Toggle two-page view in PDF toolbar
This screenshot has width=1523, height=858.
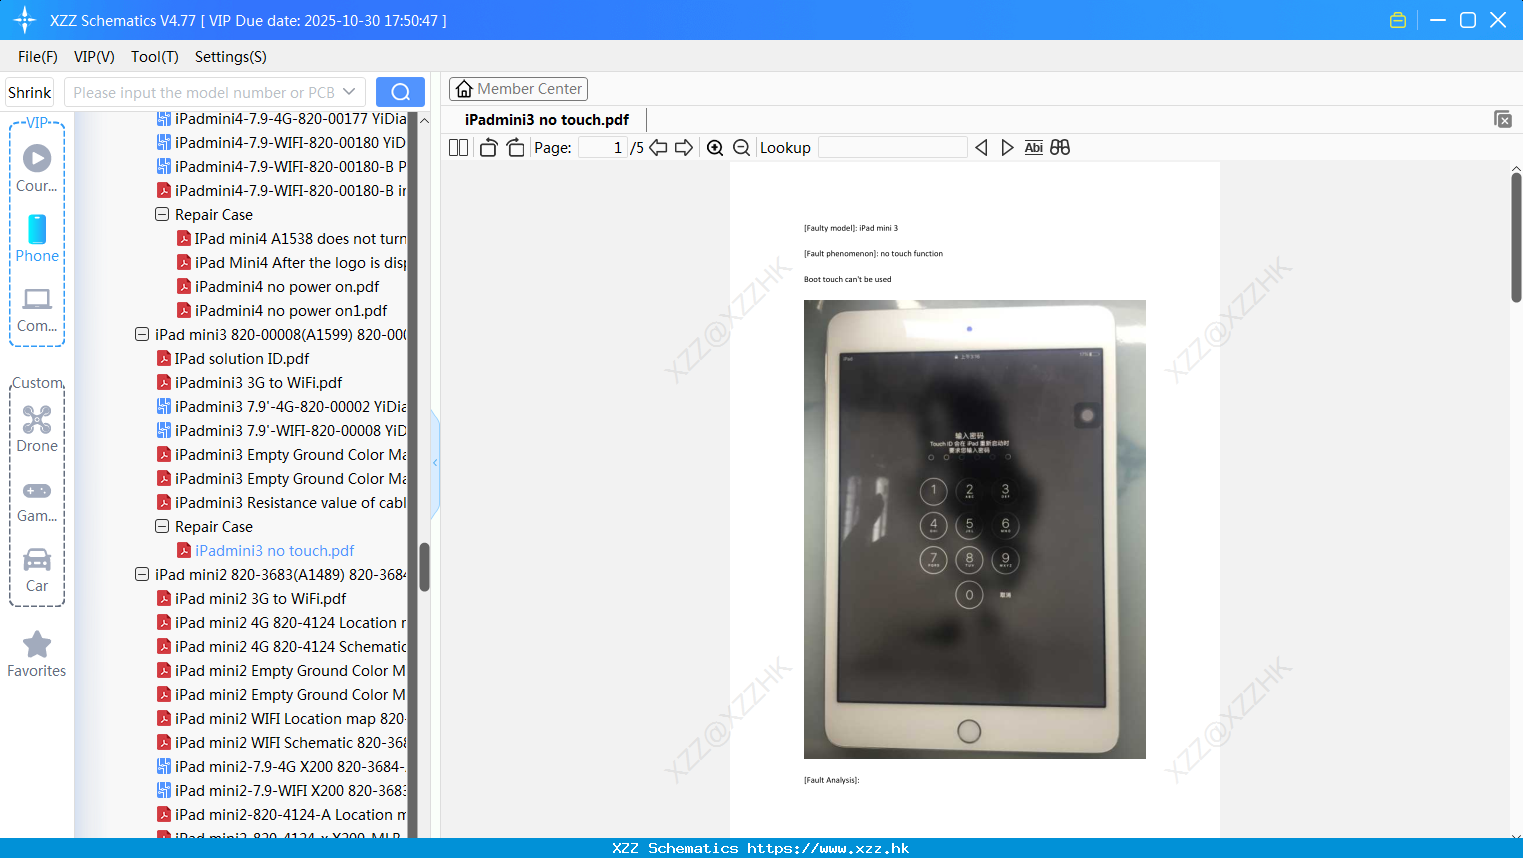click(458, 148)
